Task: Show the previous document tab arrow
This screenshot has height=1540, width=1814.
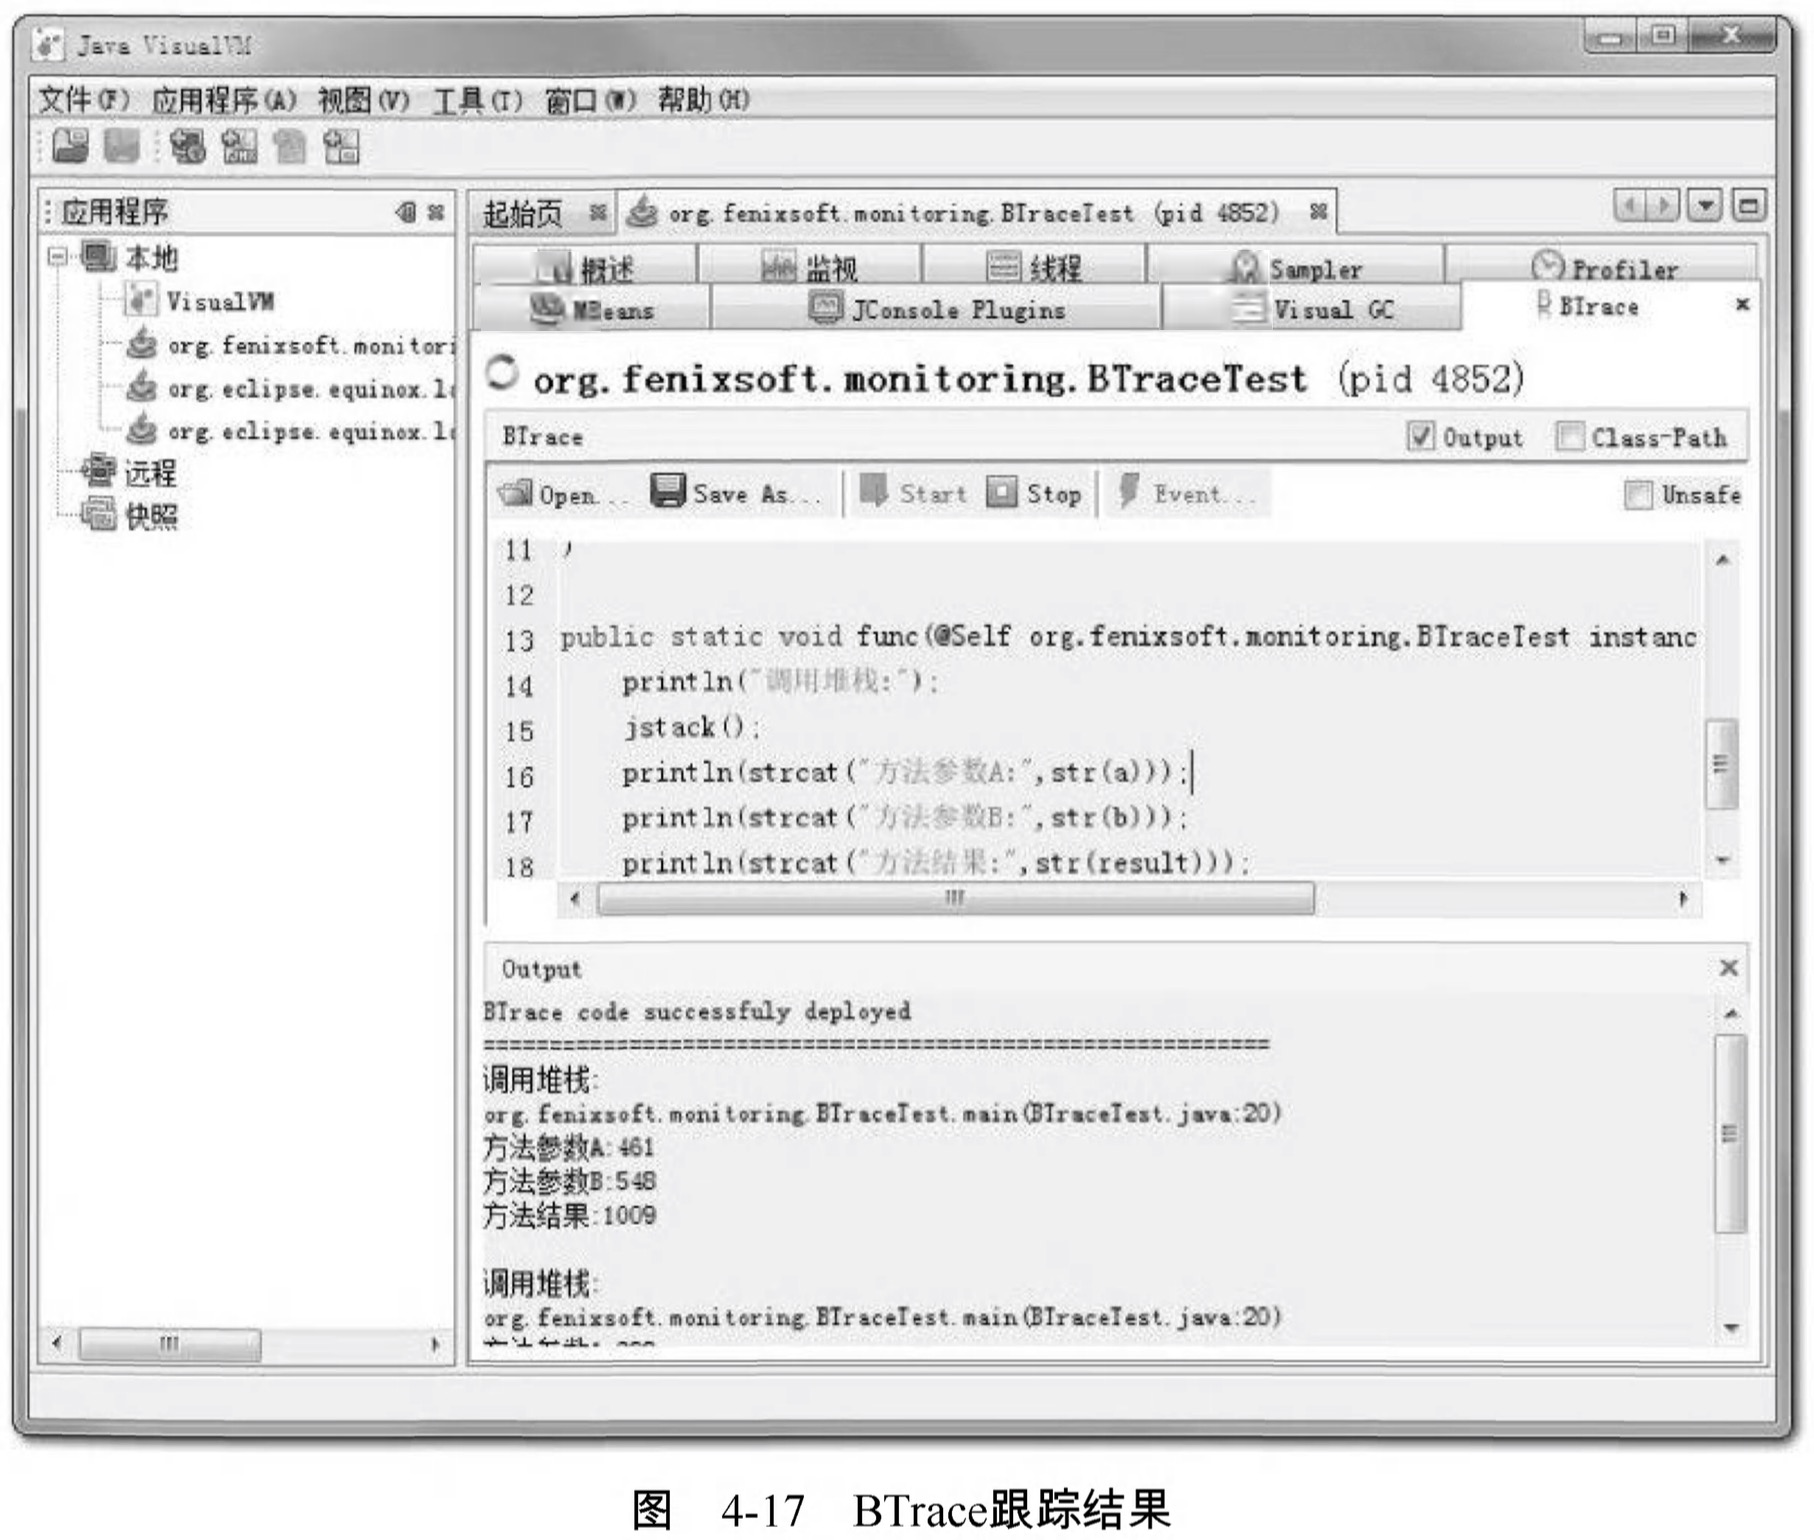Action: coord(1630,205)
